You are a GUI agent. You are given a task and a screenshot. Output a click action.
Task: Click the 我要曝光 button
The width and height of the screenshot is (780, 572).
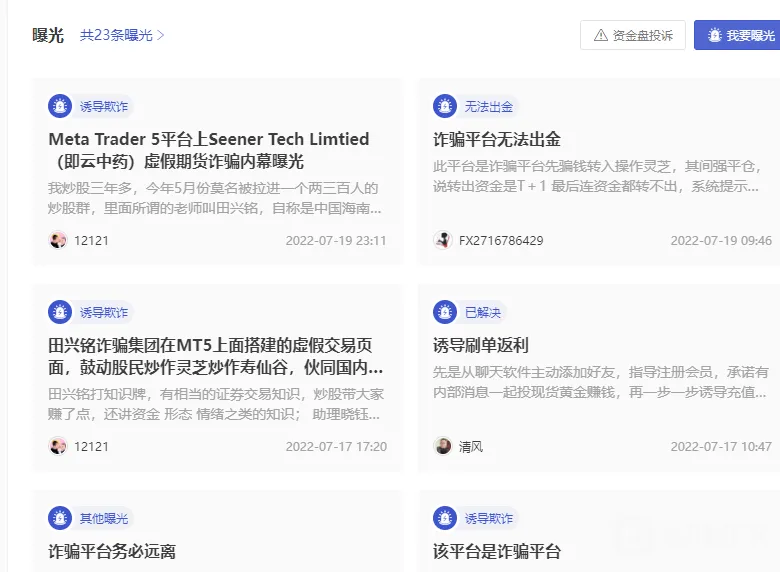(737, 35)
